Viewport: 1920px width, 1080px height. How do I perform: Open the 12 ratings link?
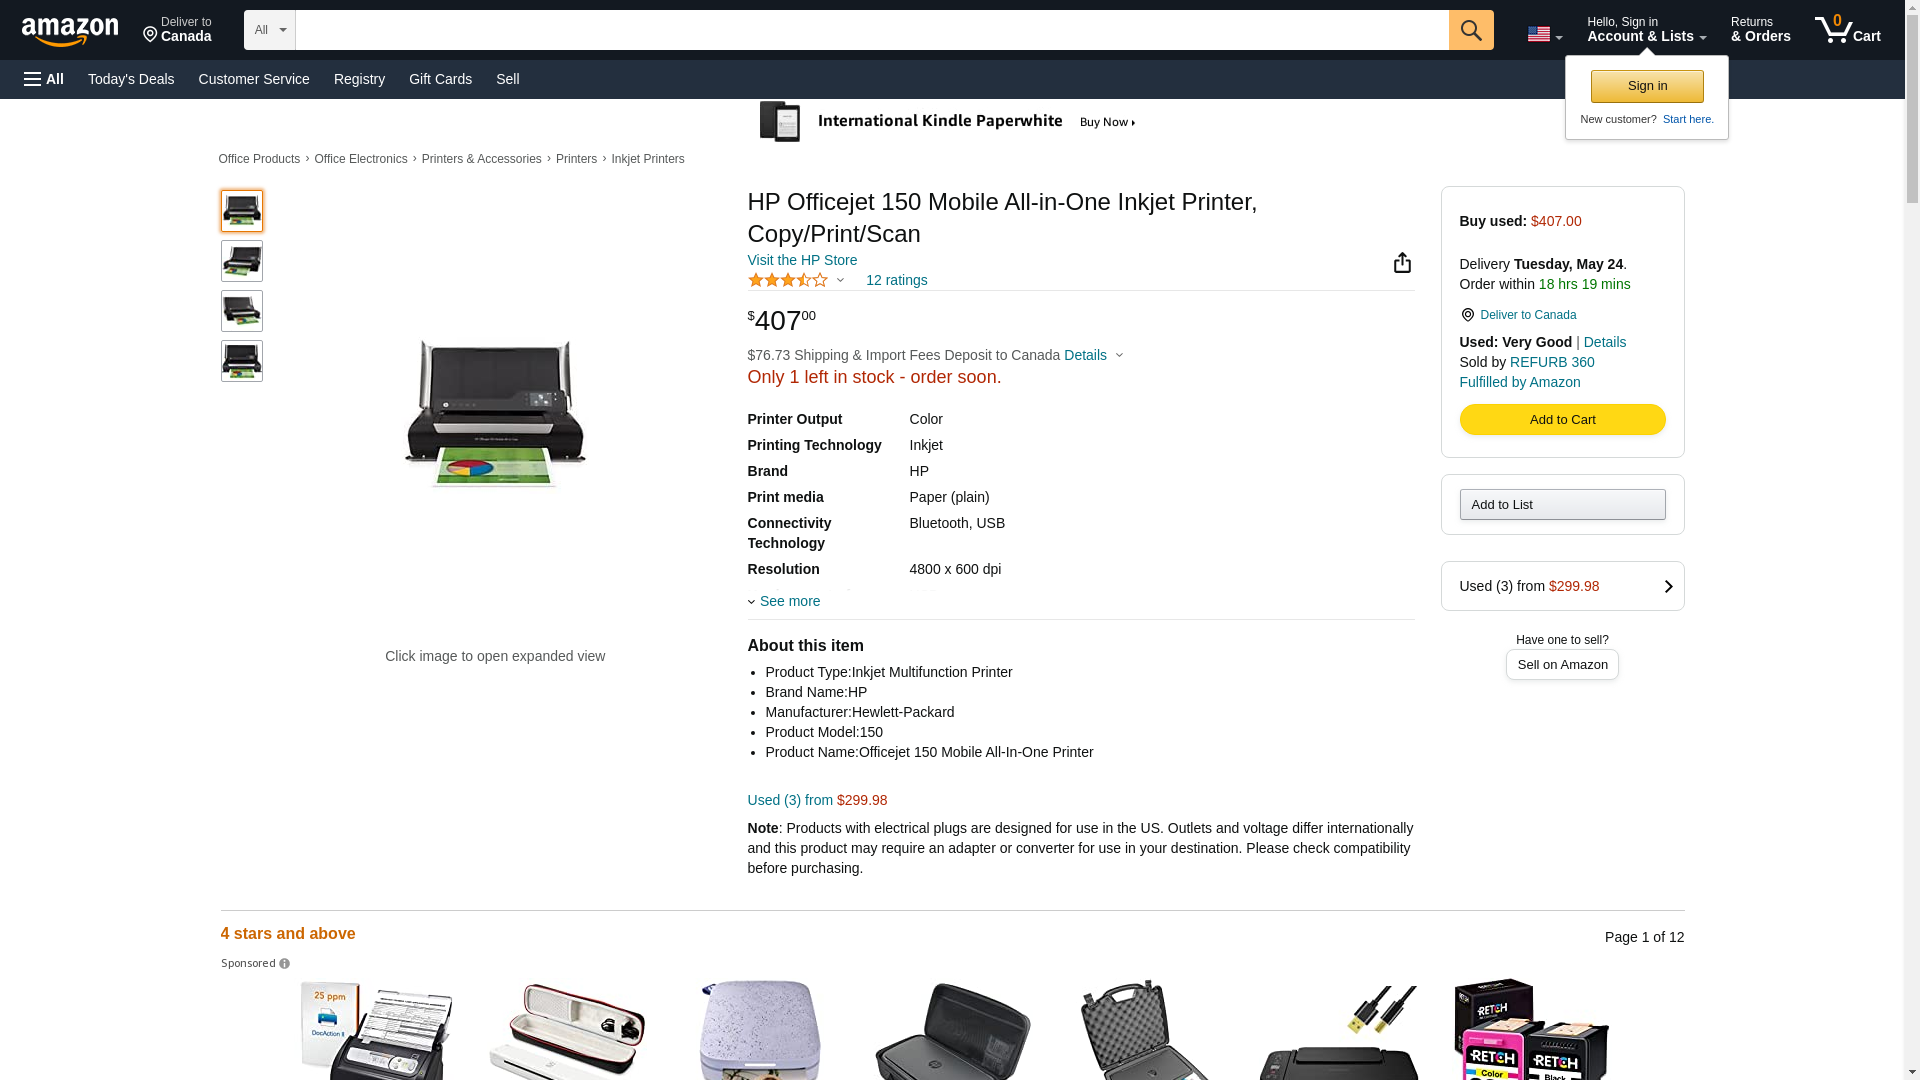(896, 281)
